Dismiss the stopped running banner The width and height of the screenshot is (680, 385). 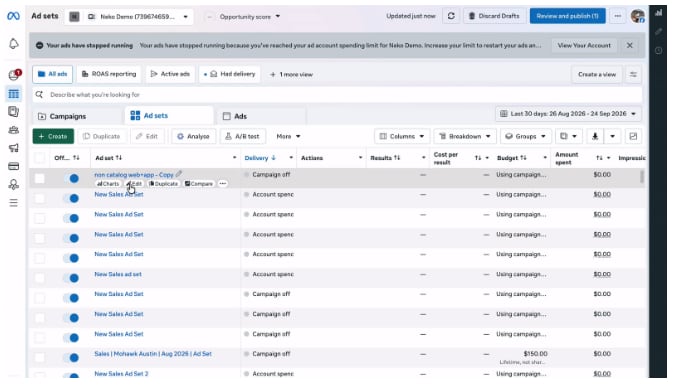click(x=630, y=45)
